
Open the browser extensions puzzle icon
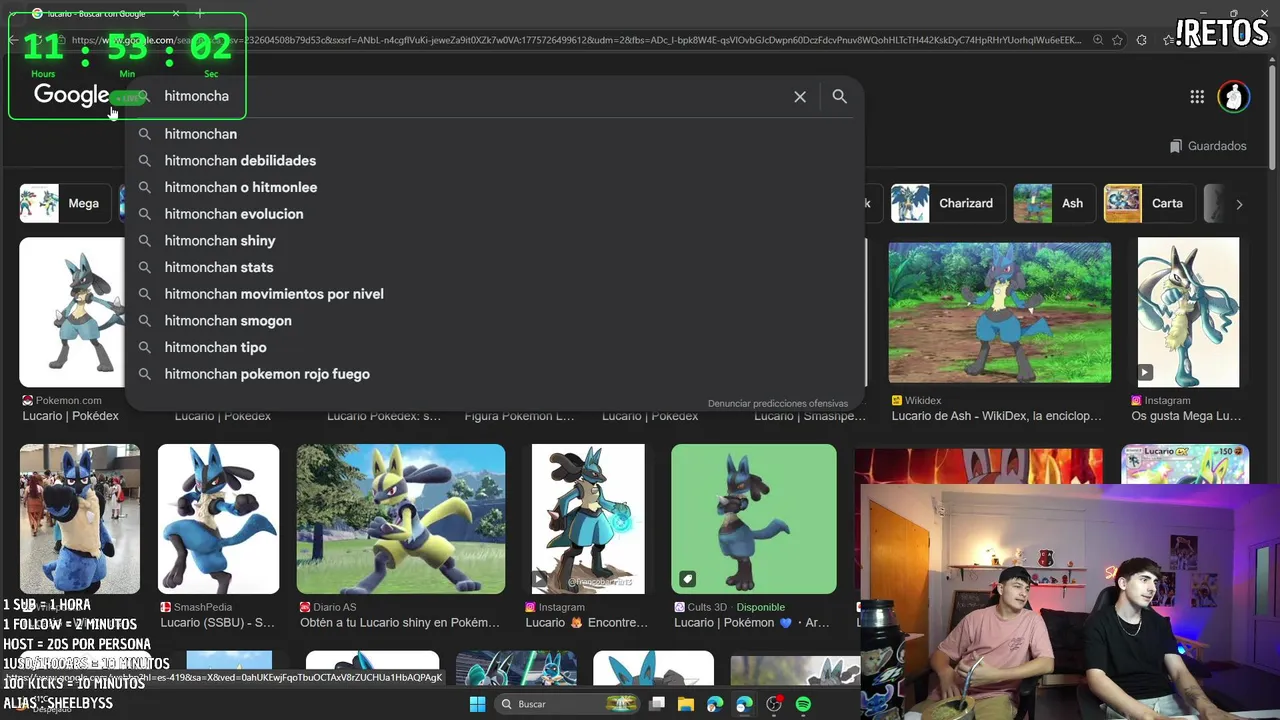click(1142, 40)
